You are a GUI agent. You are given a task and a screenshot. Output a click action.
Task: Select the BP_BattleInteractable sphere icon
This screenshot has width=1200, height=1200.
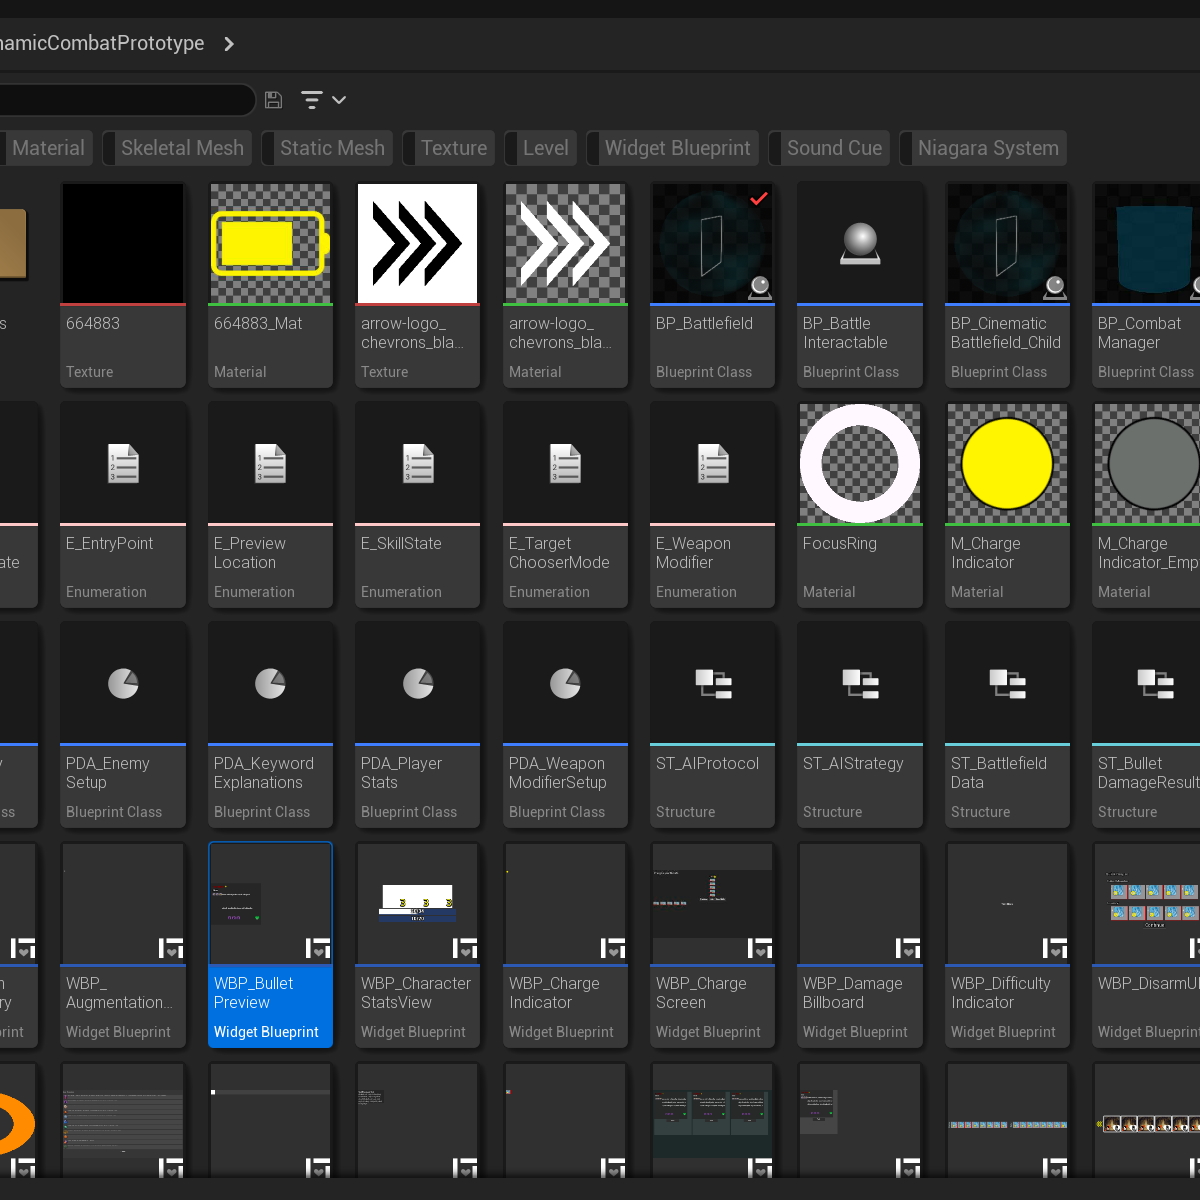click(860, 244)
